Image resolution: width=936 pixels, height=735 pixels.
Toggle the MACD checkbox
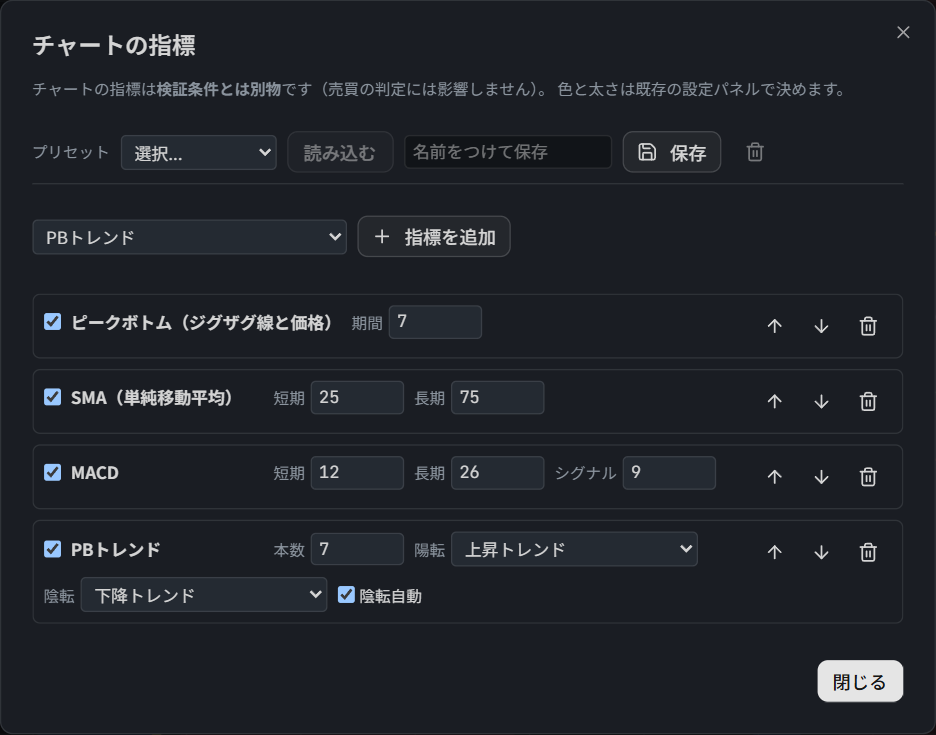(x=53, y=472)
